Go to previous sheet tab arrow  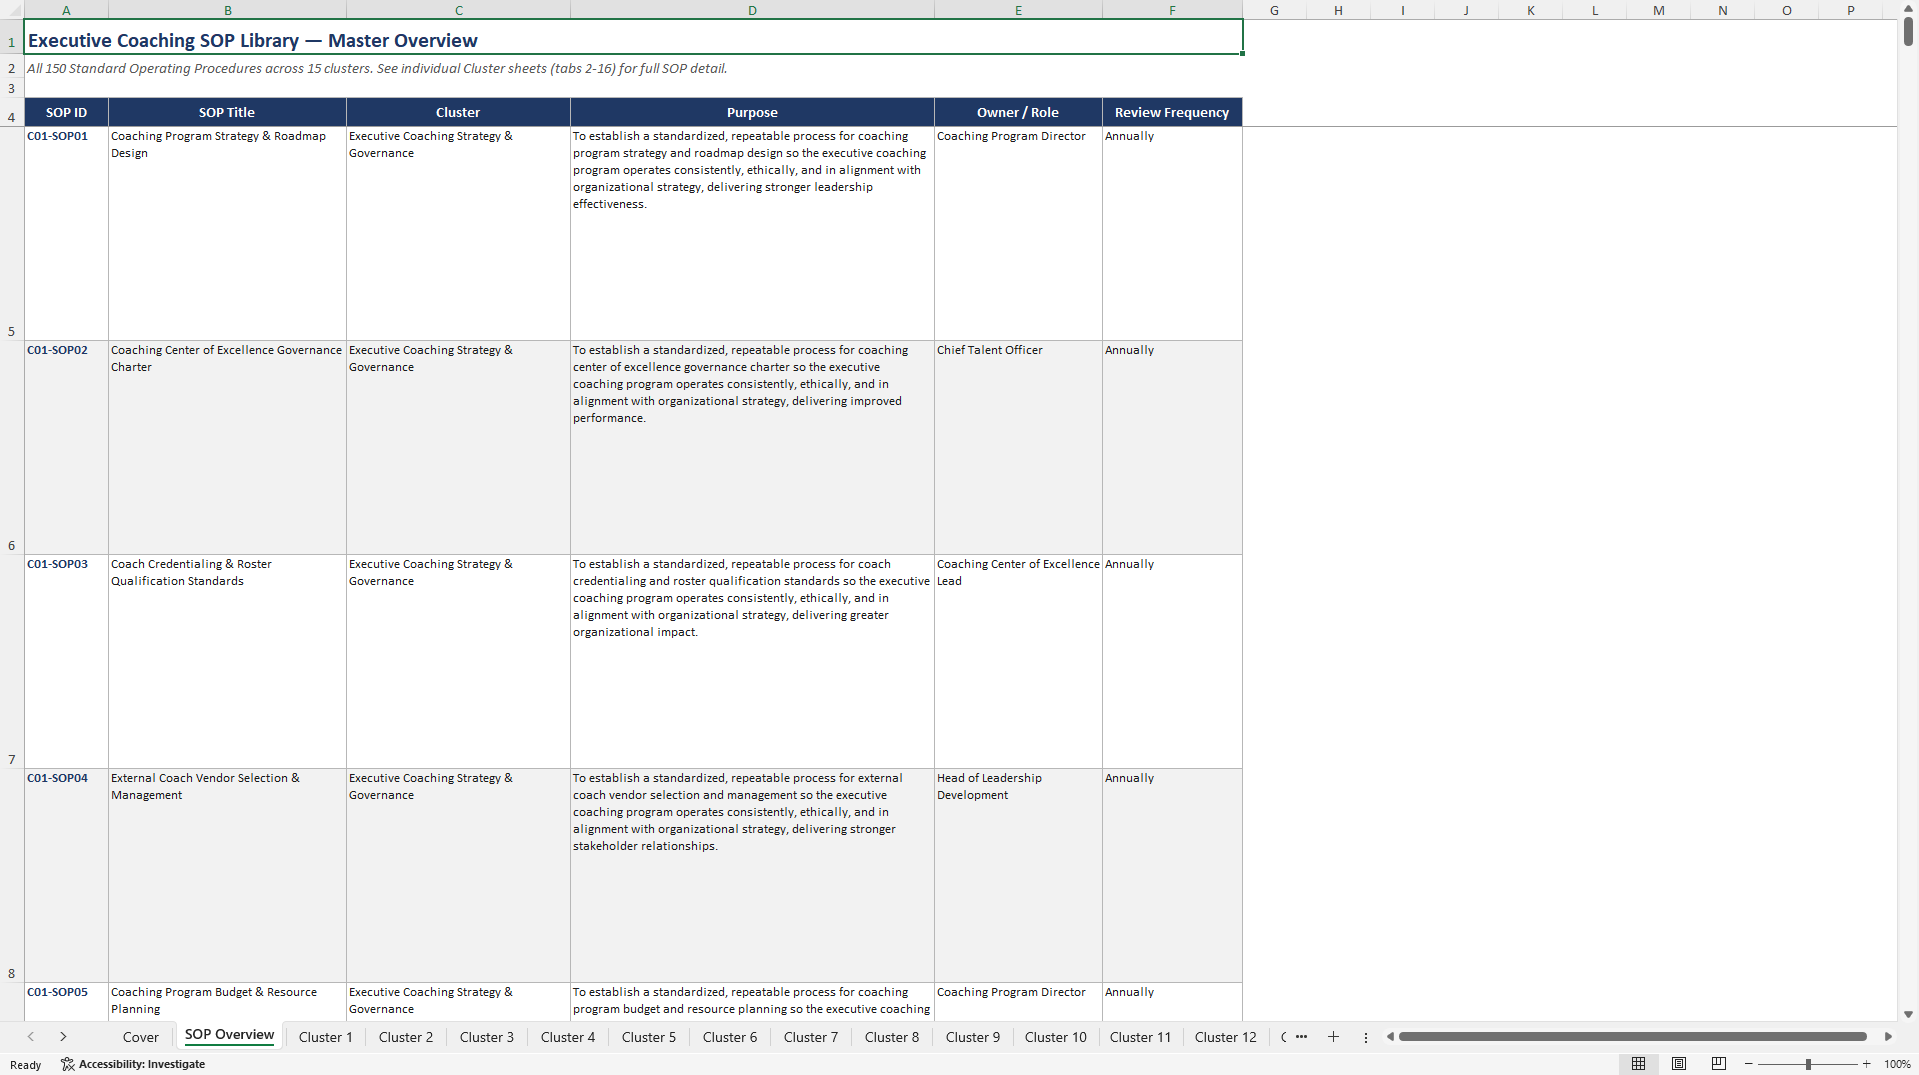click(31, 1037)
